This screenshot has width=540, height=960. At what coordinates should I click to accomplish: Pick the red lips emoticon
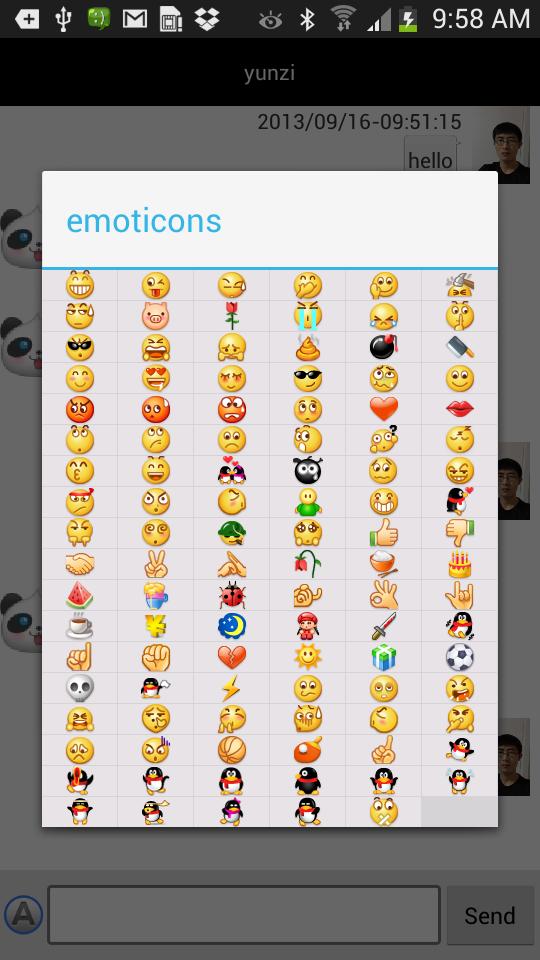pyautogui.click(x=460, y=409)
